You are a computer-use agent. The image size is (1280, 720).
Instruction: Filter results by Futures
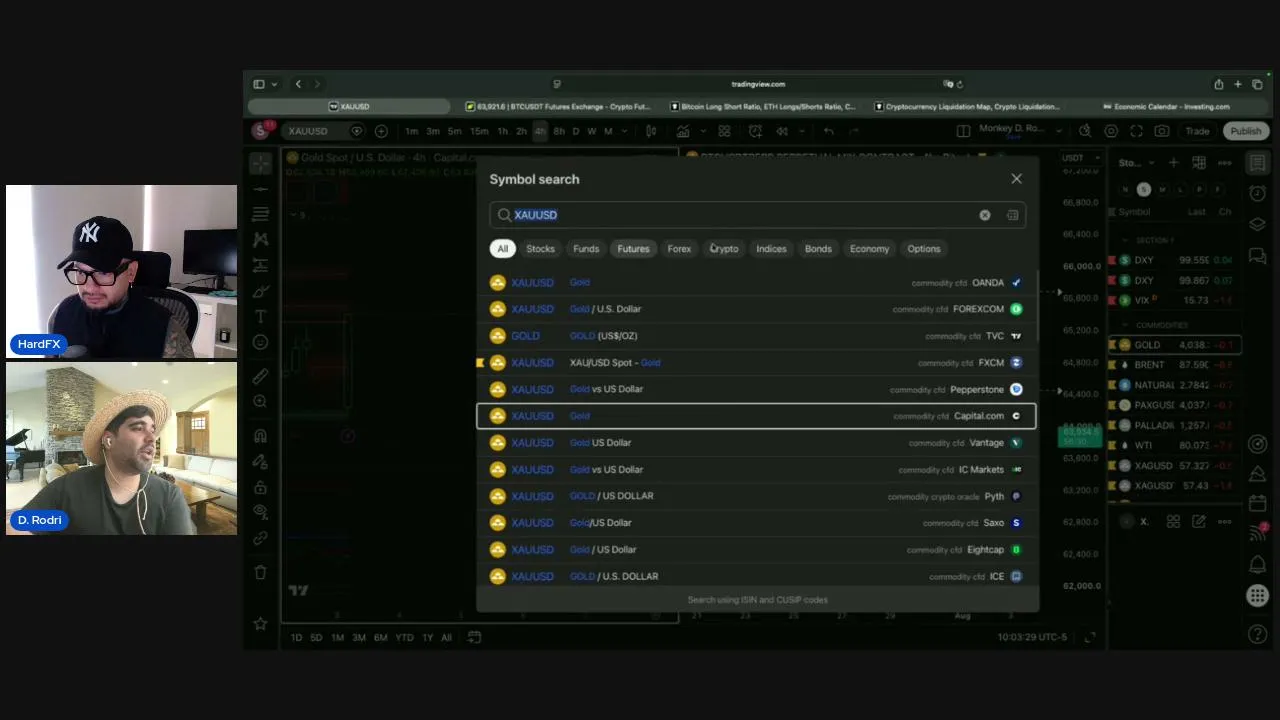(x=633, y=249)
